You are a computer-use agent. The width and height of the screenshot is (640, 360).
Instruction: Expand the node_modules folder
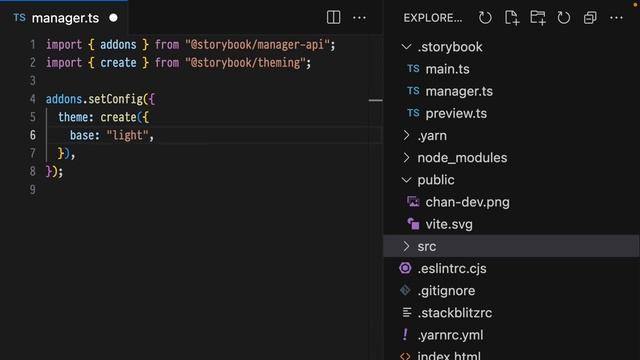pos(406,157)
